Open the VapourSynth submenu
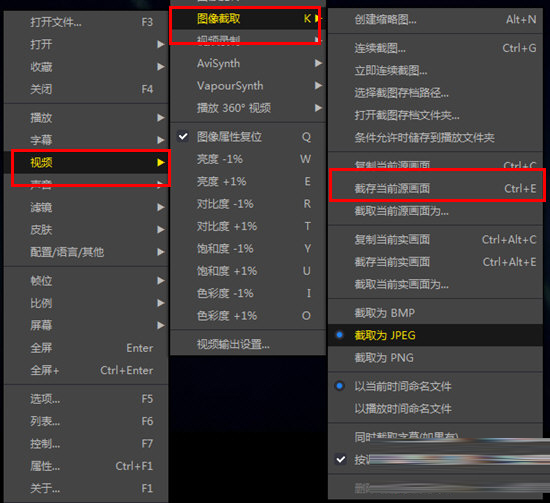The height and width of the screenshot is (503, 550). click(x=248, y=86)
